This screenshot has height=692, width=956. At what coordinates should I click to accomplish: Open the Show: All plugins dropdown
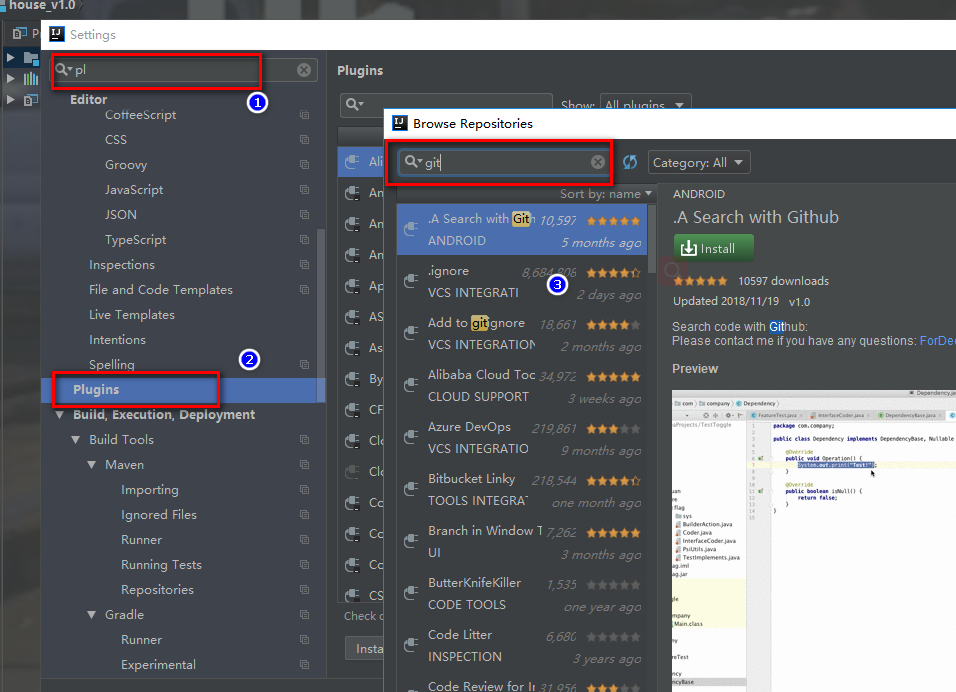click(646, 104)
